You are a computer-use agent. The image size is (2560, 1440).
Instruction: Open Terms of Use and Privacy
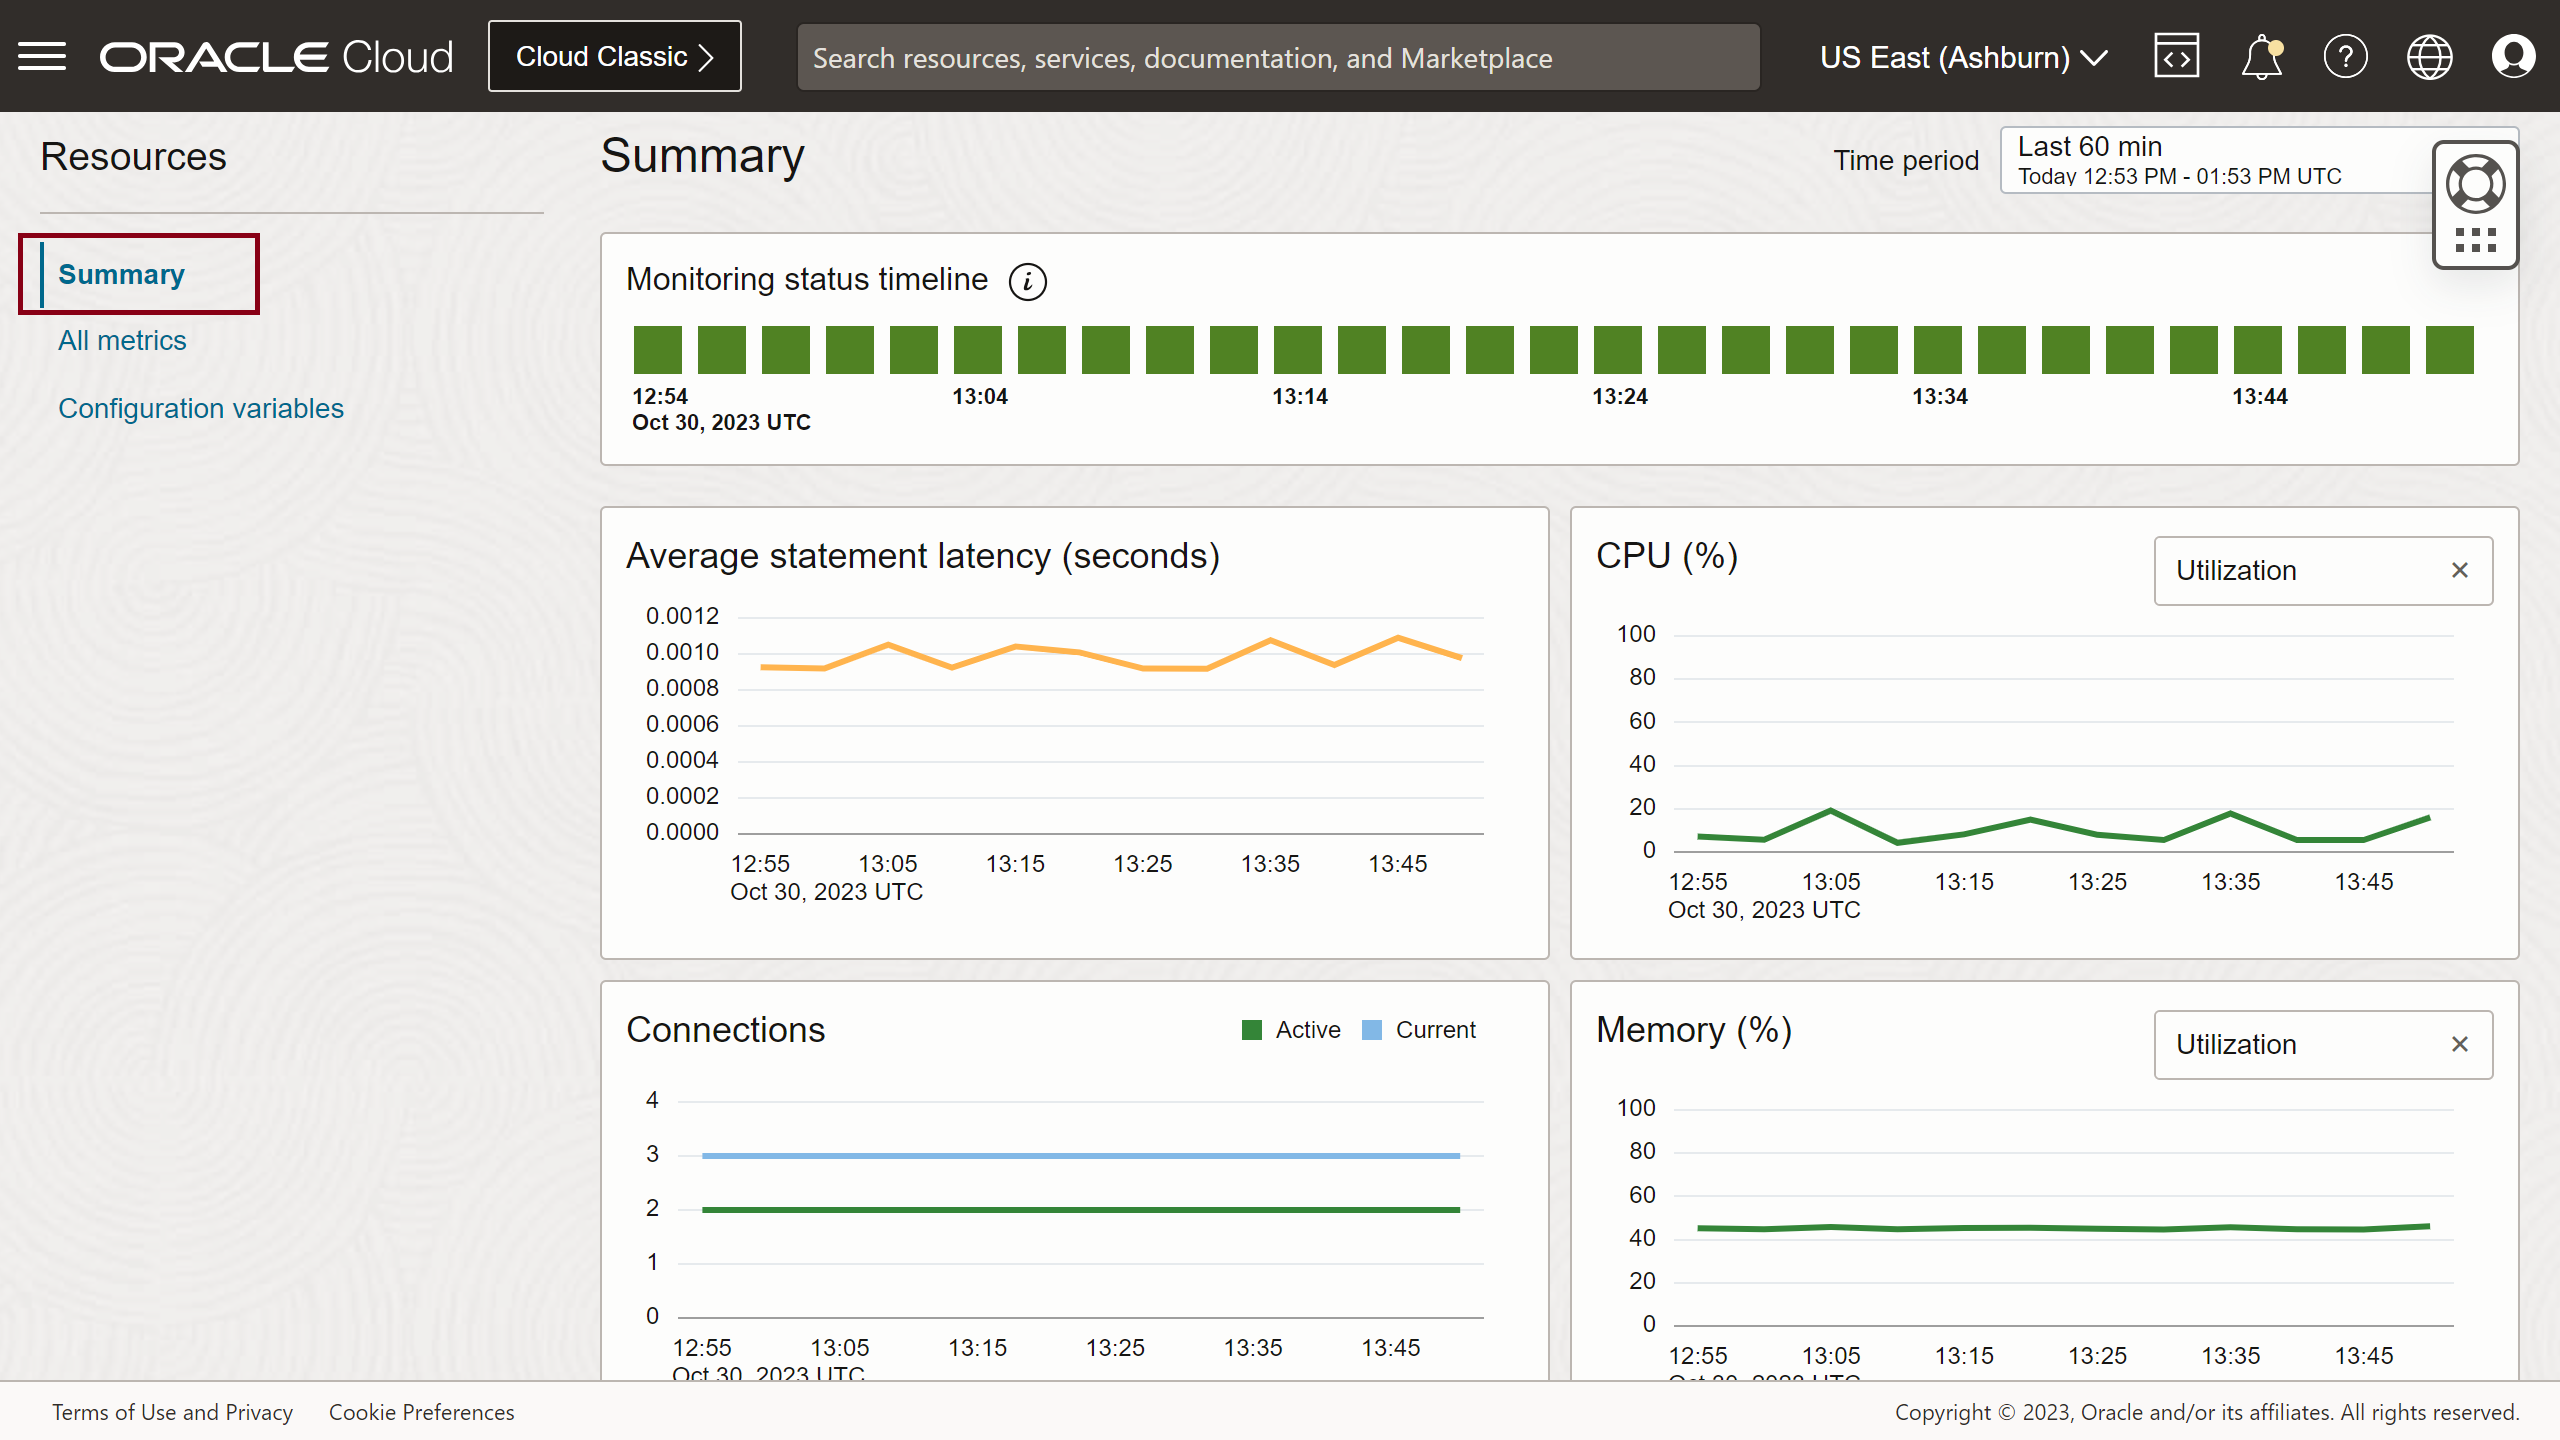pyautogui.click(x=172, y=1412)
